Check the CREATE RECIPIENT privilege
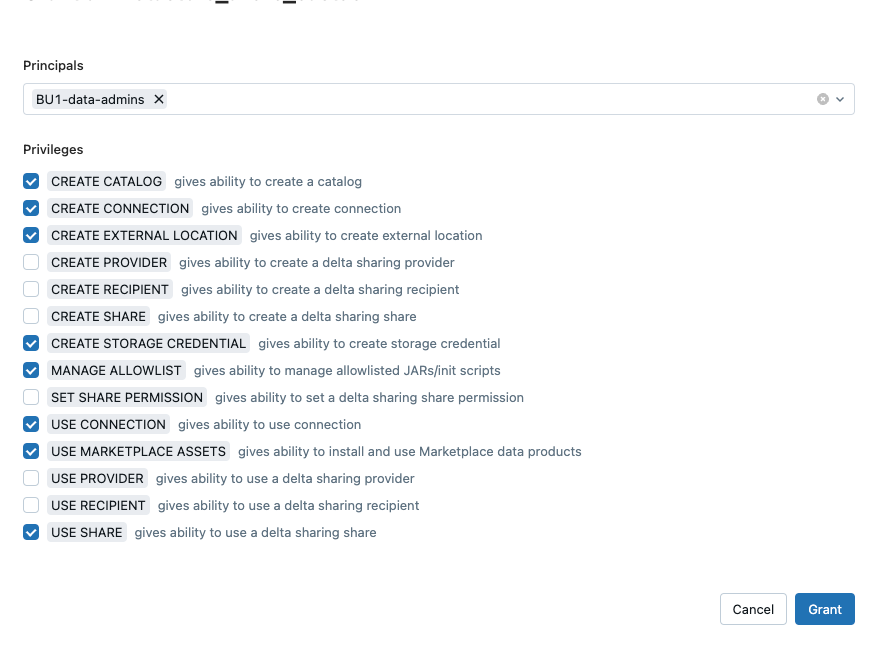 [31, 289]
